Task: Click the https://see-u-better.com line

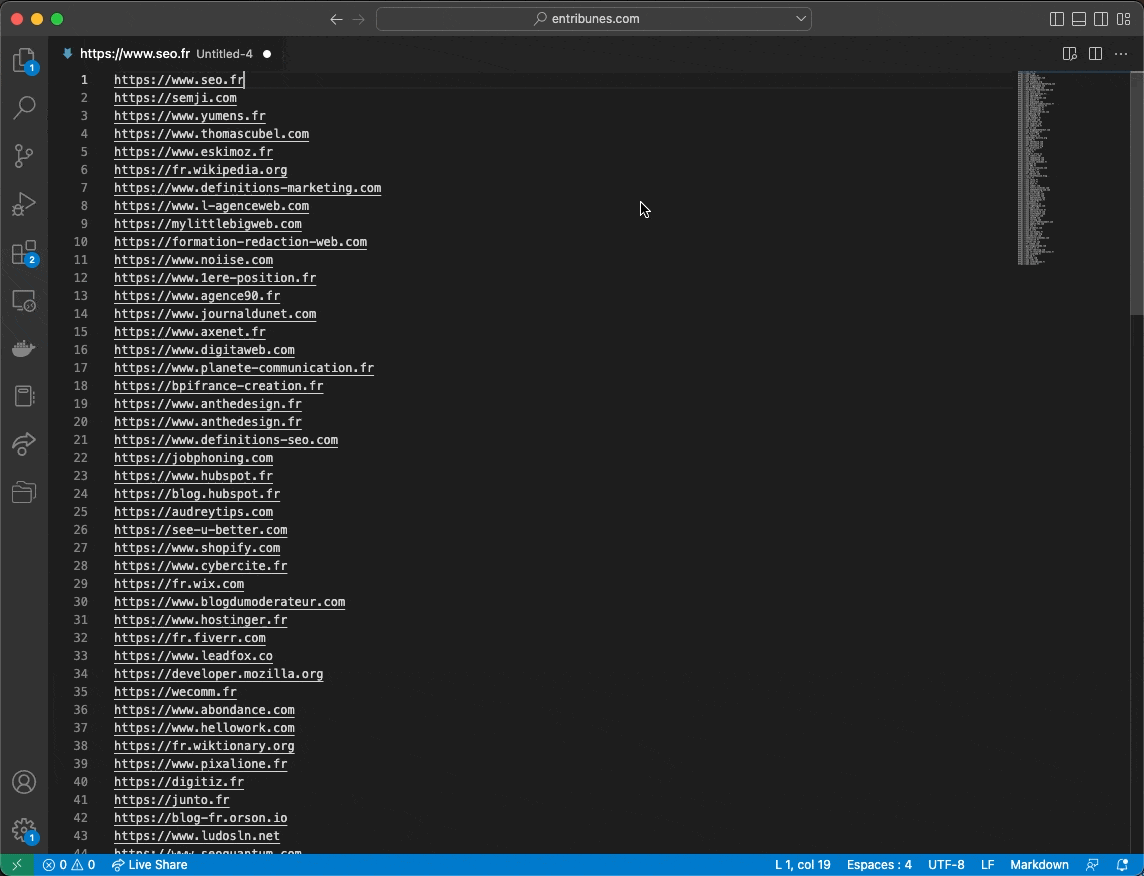Action: tap(201, 530)
